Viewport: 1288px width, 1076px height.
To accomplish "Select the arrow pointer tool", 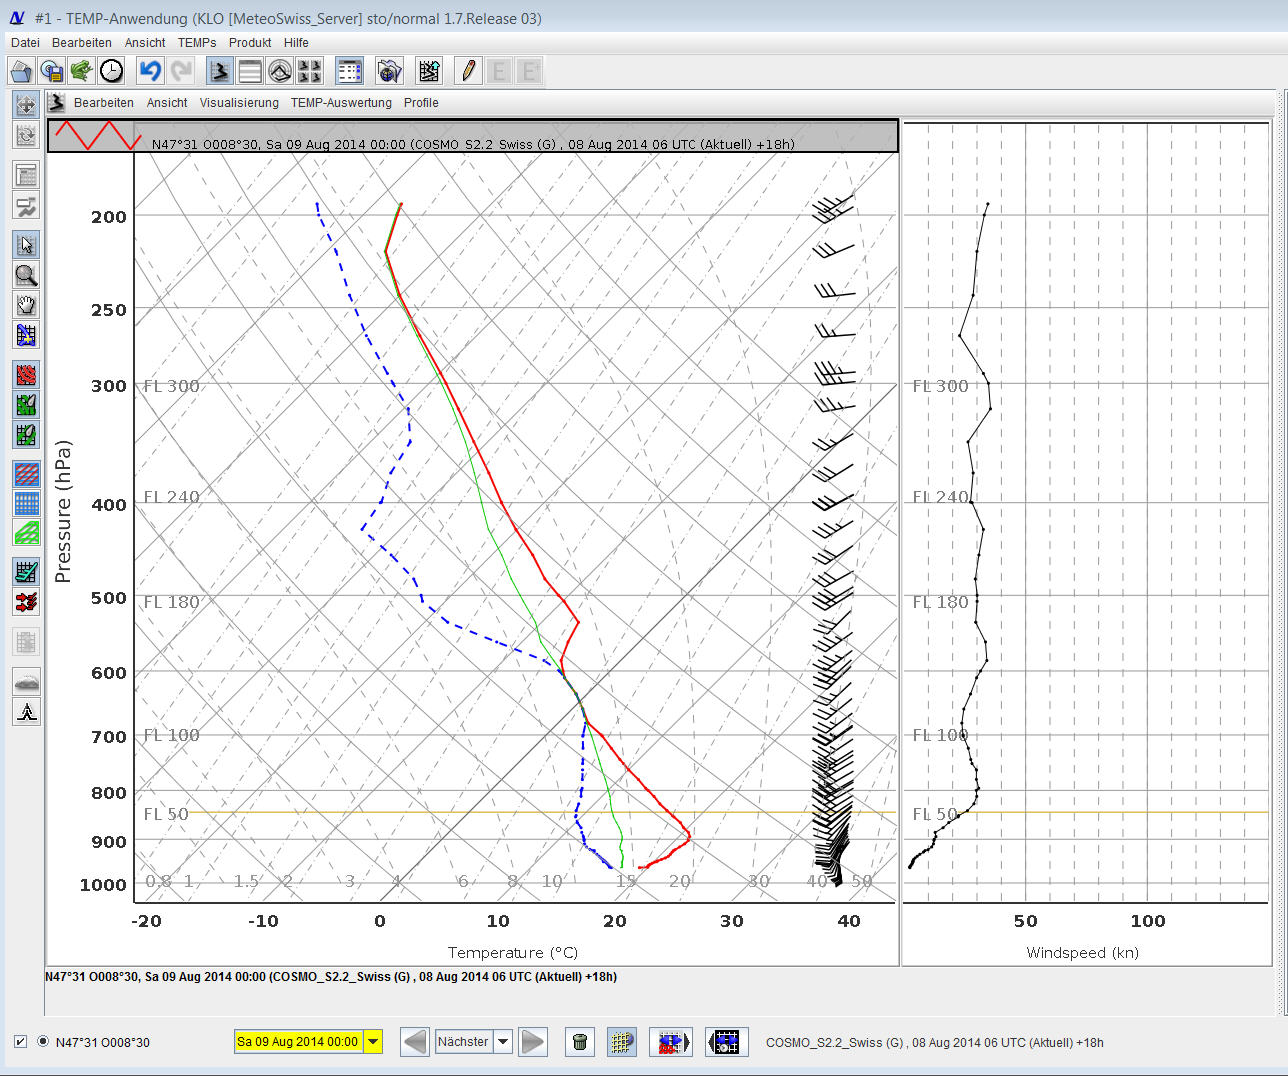I will coord(26,245).
